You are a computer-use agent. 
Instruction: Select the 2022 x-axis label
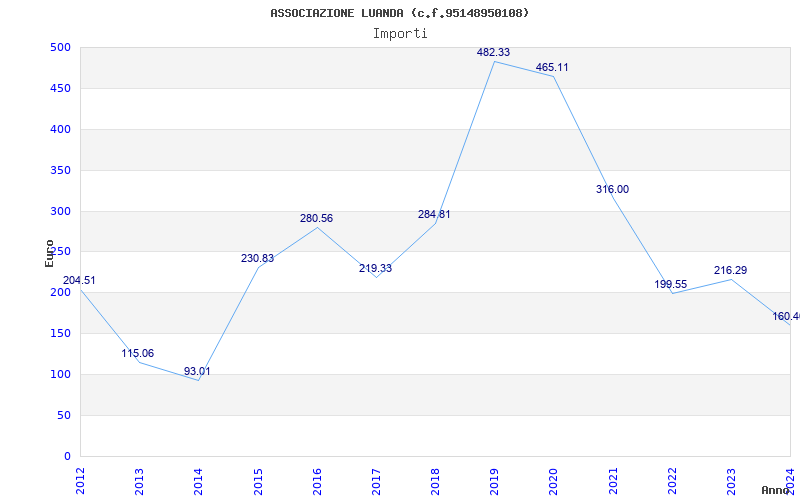click(672, 481)
